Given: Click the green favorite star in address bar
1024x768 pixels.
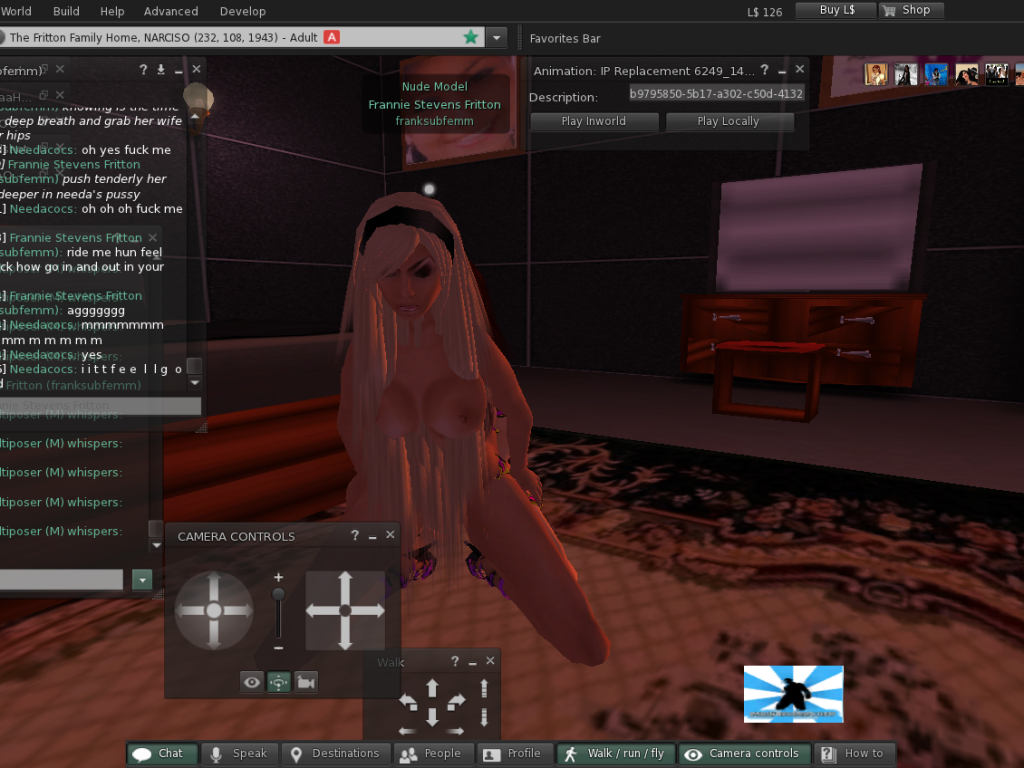Looking at the screenshot, I should [471, 37].
